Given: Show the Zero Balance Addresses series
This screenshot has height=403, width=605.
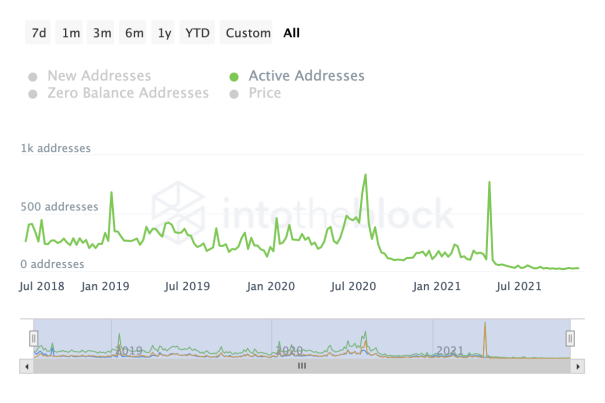Looking at the screenshot, I should 127,93.
